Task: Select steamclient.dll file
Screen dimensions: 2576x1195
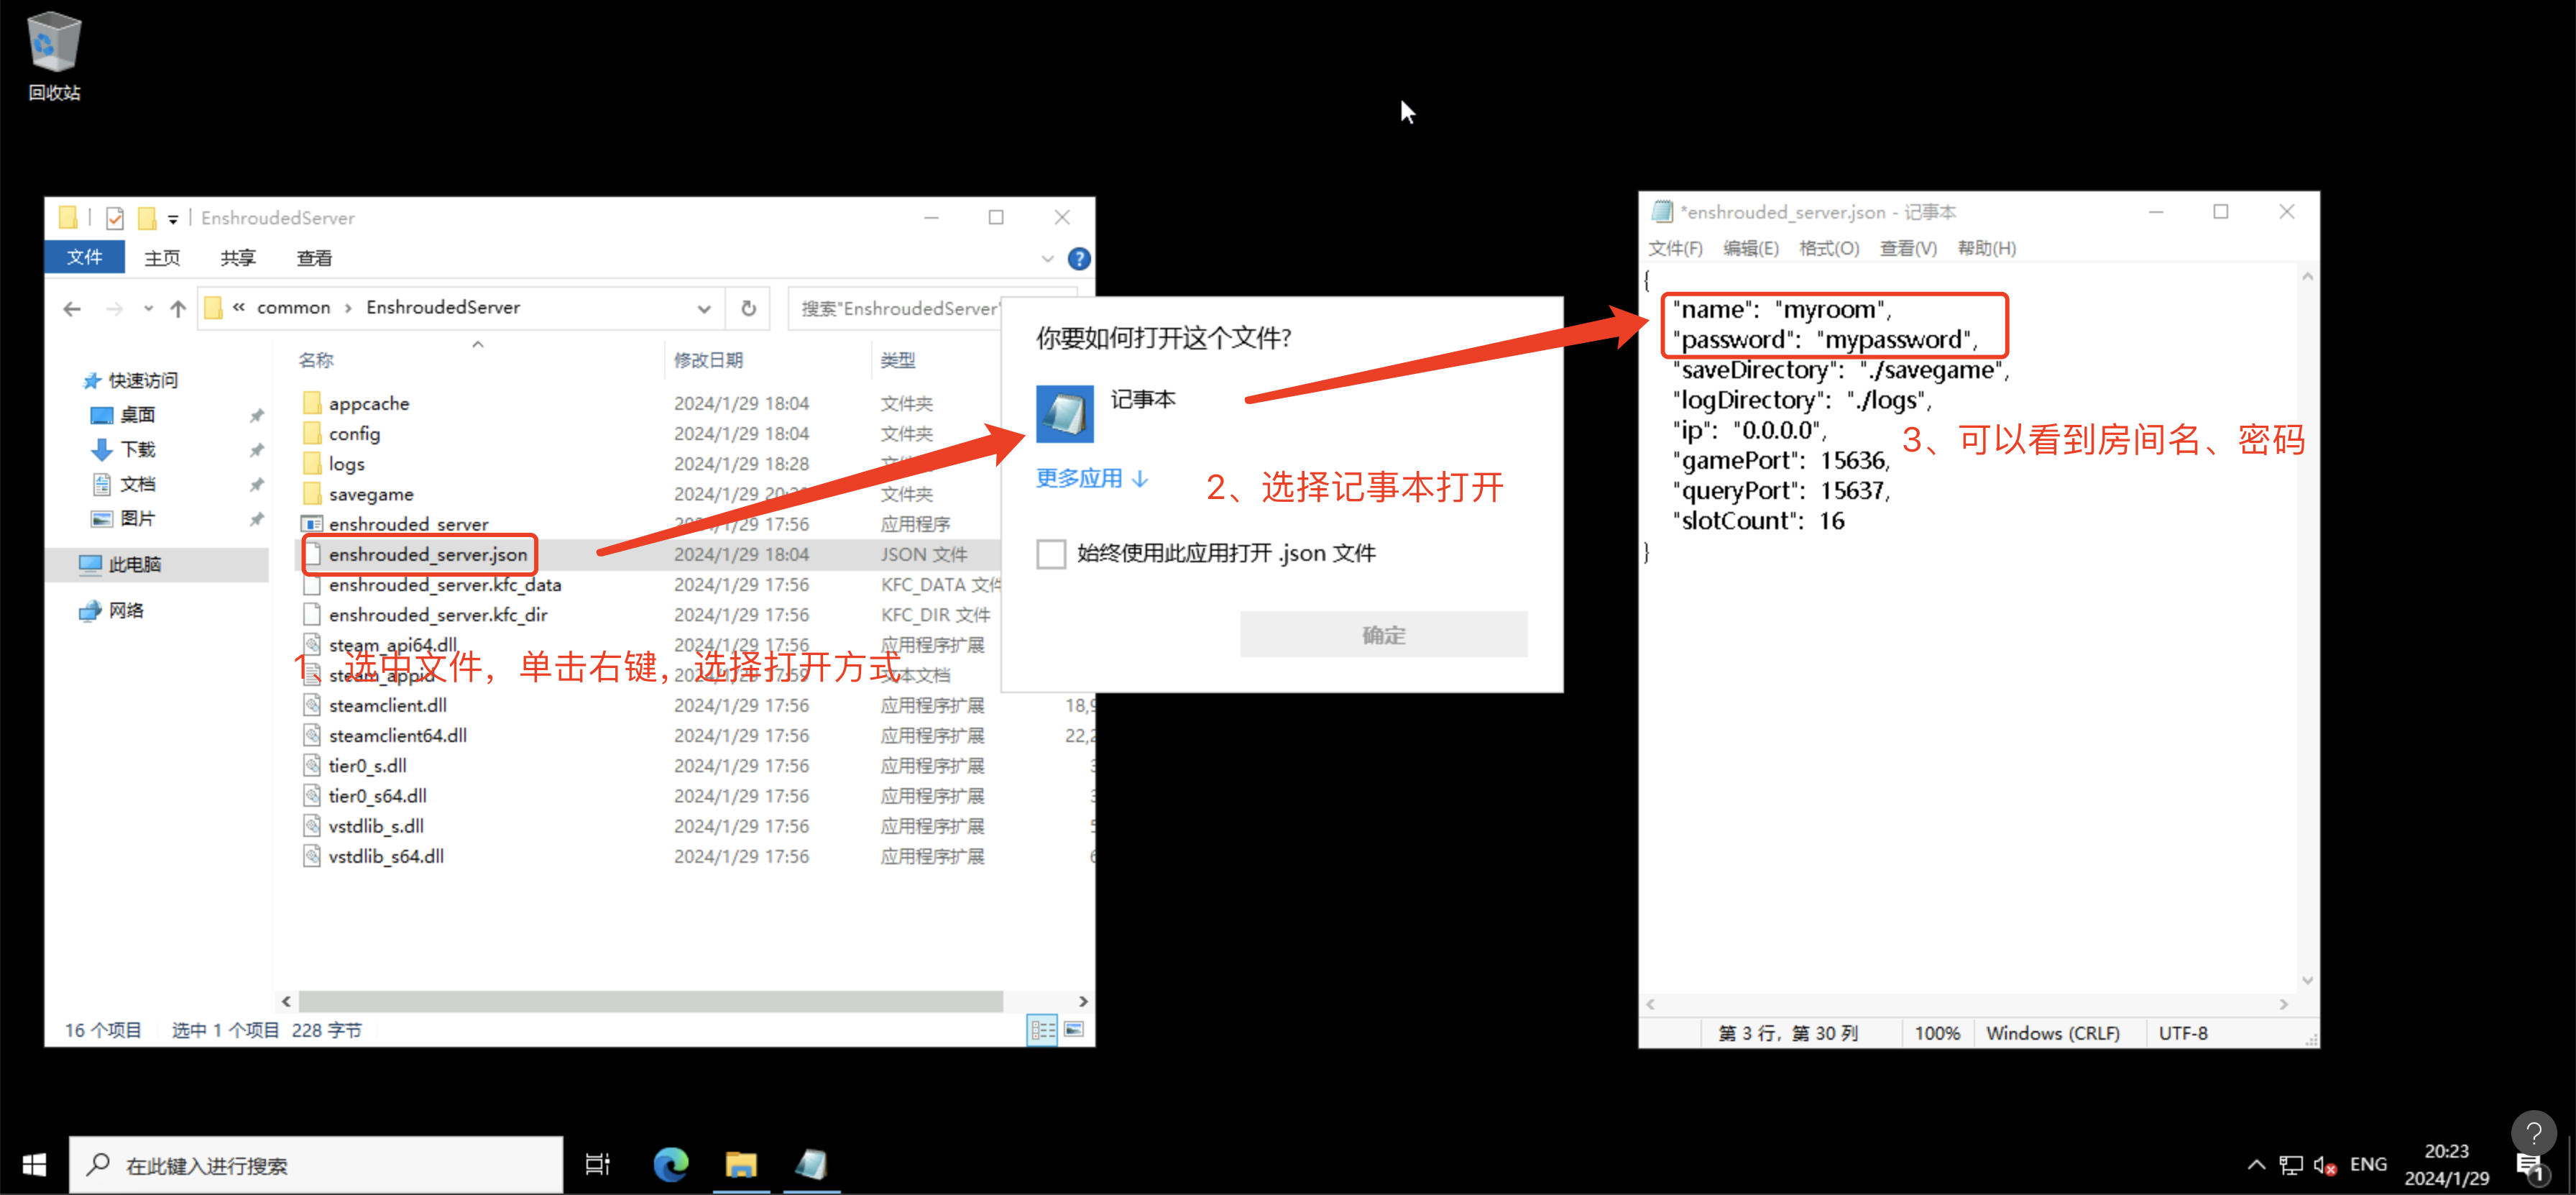Action: coord(387,706)
